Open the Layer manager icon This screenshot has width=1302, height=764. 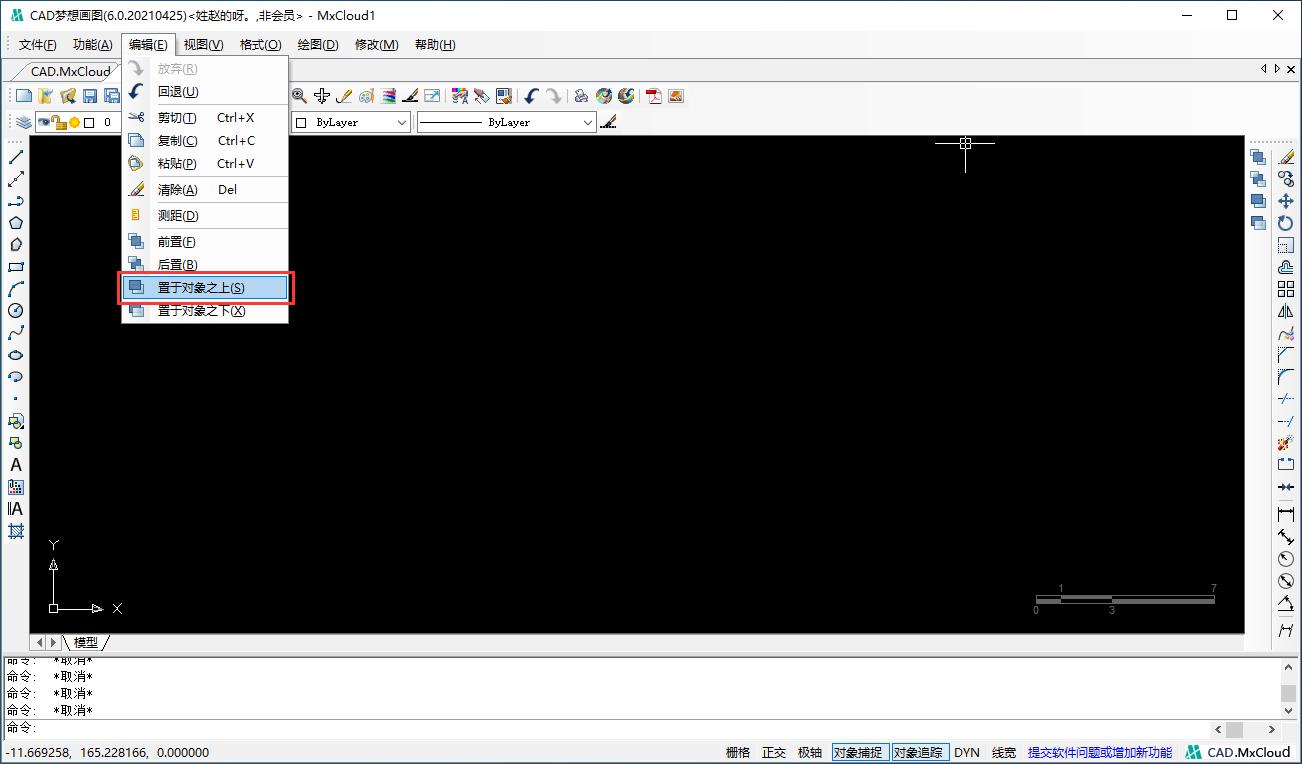23,122
